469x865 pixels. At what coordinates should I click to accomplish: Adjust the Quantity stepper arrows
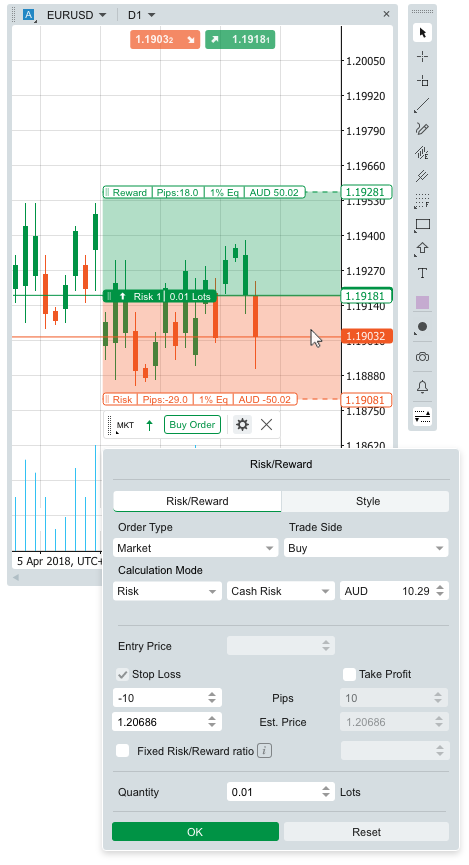[x=326, y=792]
